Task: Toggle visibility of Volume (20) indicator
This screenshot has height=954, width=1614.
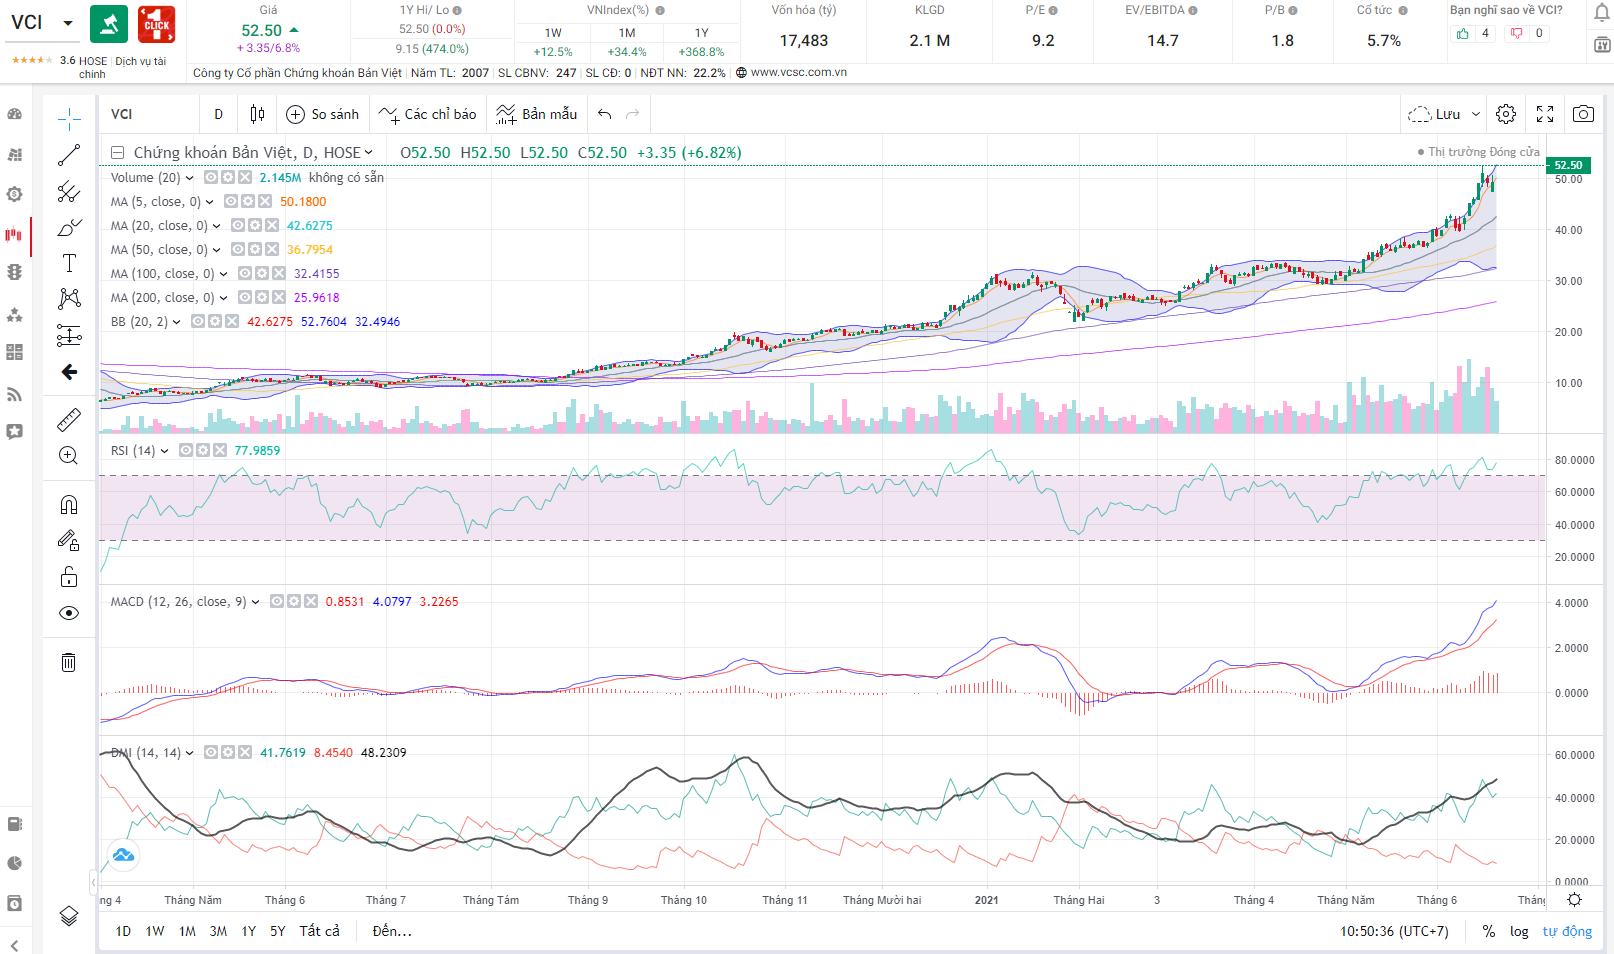Action: 211,177
